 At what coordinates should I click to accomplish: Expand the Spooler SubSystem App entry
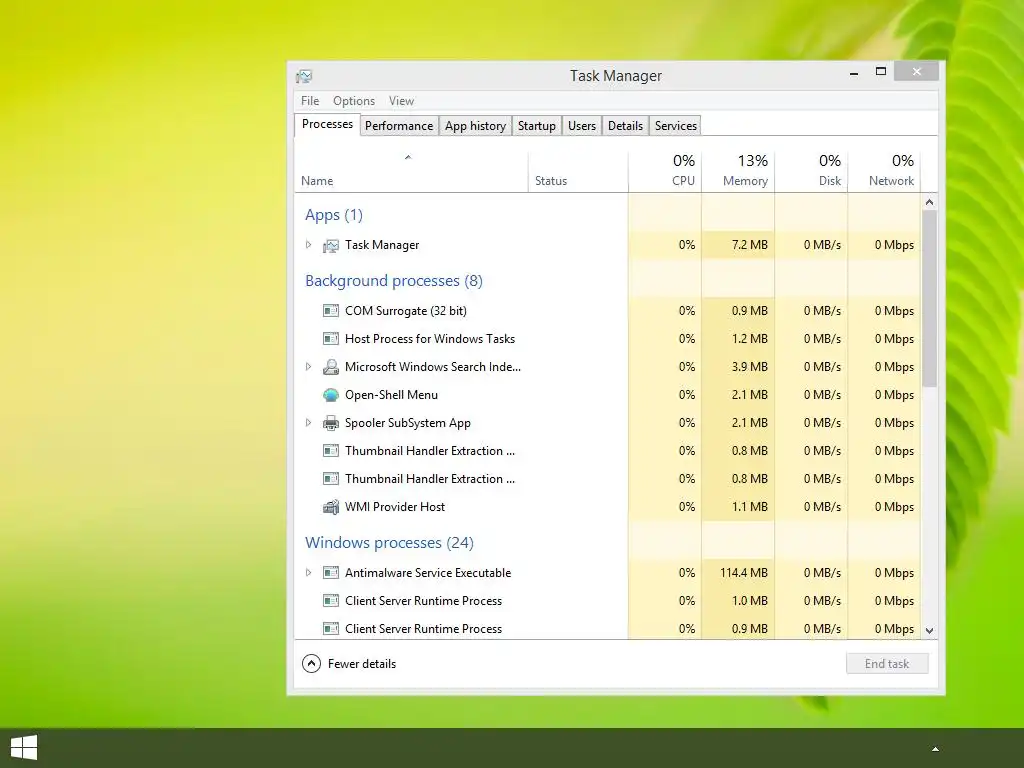pos(308,423)
